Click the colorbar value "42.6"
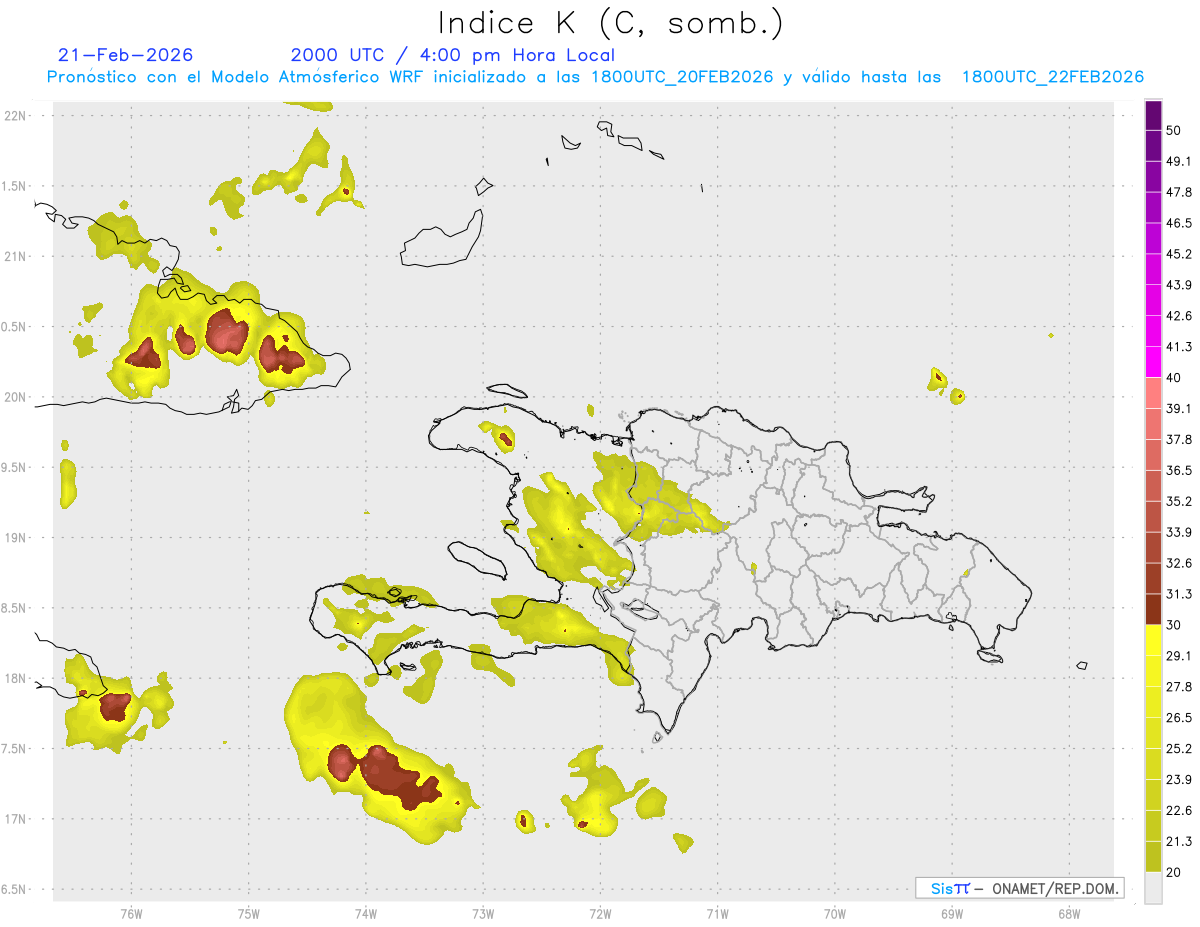 [x=1179, y=316]
